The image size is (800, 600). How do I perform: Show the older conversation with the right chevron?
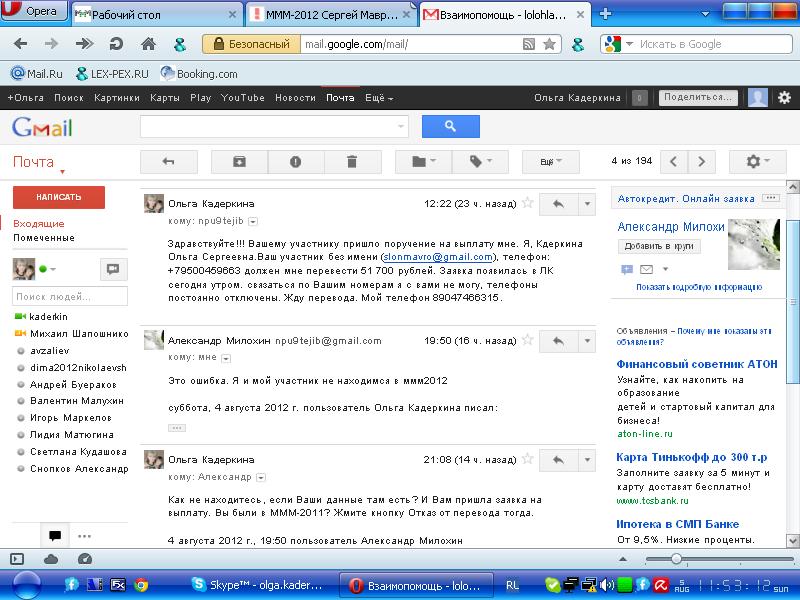pyautogui.click(x=702, y=162)
